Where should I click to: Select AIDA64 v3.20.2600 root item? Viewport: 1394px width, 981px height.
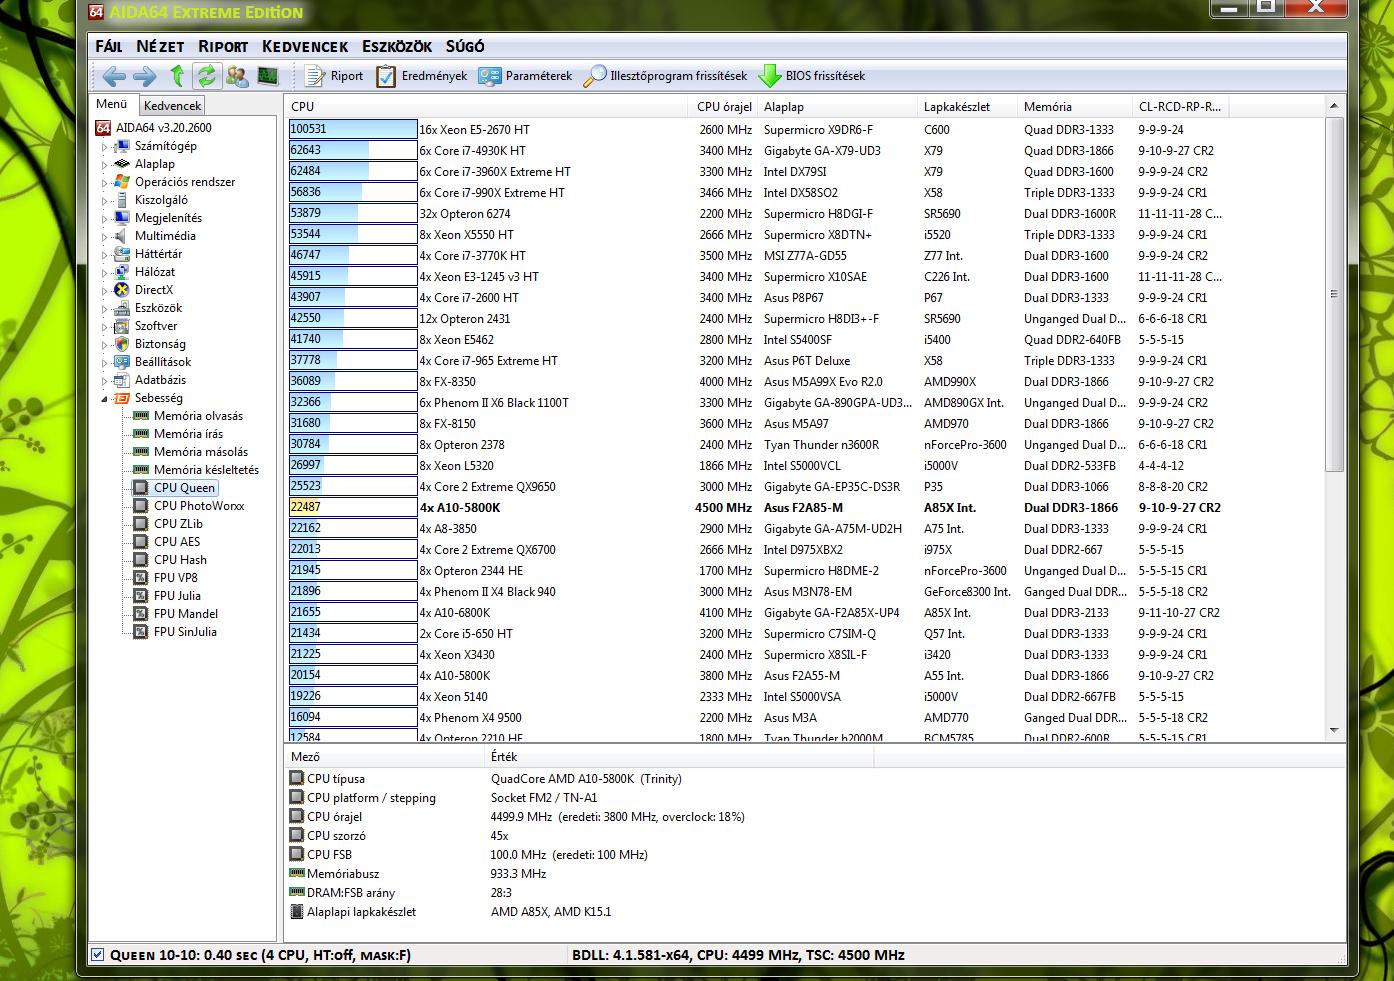pyautogui.click(x=163, y=128)
